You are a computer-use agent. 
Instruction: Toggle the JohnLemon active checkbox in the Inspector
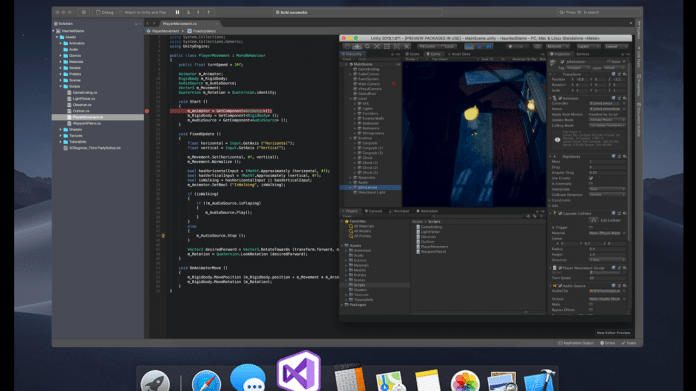(562, 62)
